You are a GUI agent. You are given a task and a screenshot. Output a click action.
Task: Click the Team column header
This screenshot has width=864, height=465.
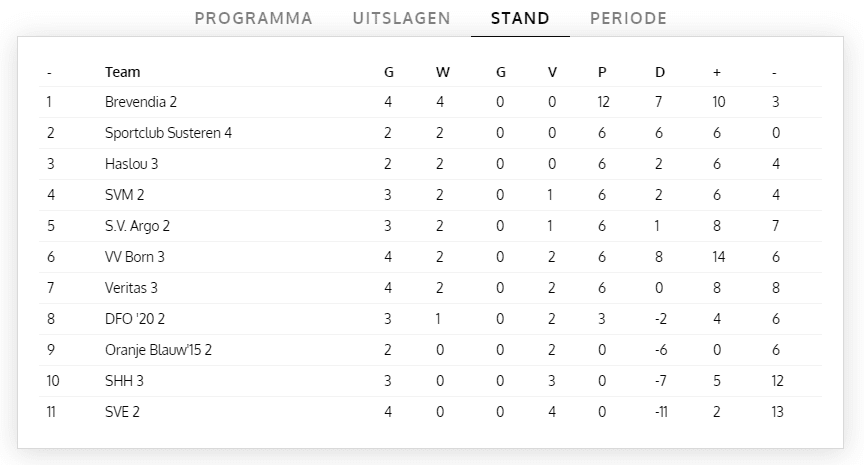(x=122, y=72)
